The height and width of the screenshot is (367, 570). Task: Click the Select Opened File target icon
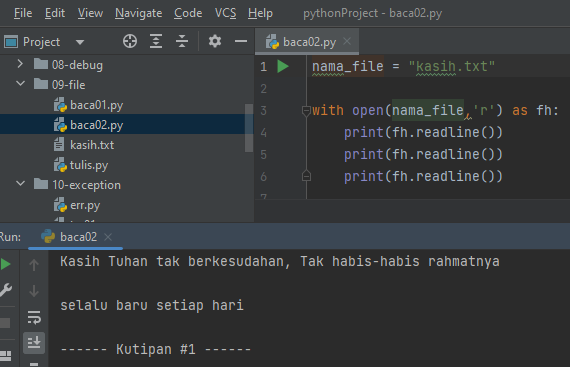click(x=130, y=41)
